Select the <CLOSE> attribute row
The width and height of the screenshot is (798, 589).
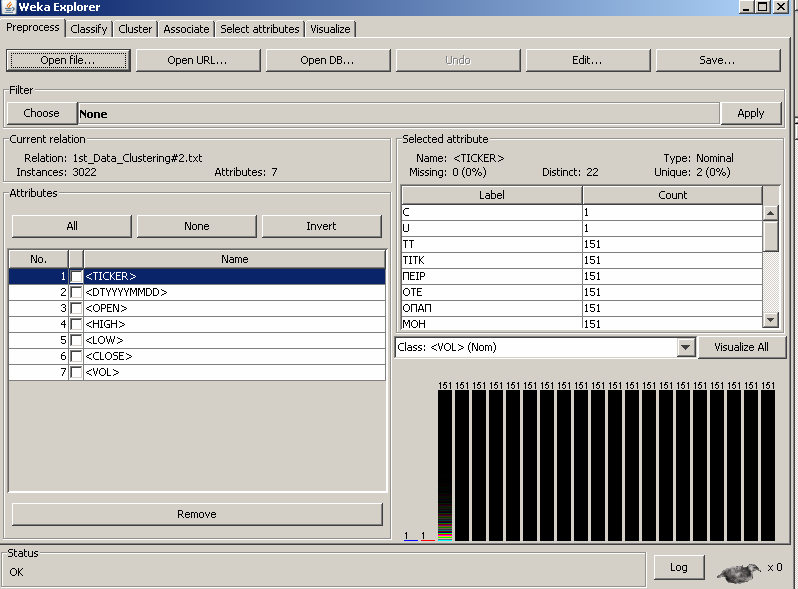(x=197, y=356)
